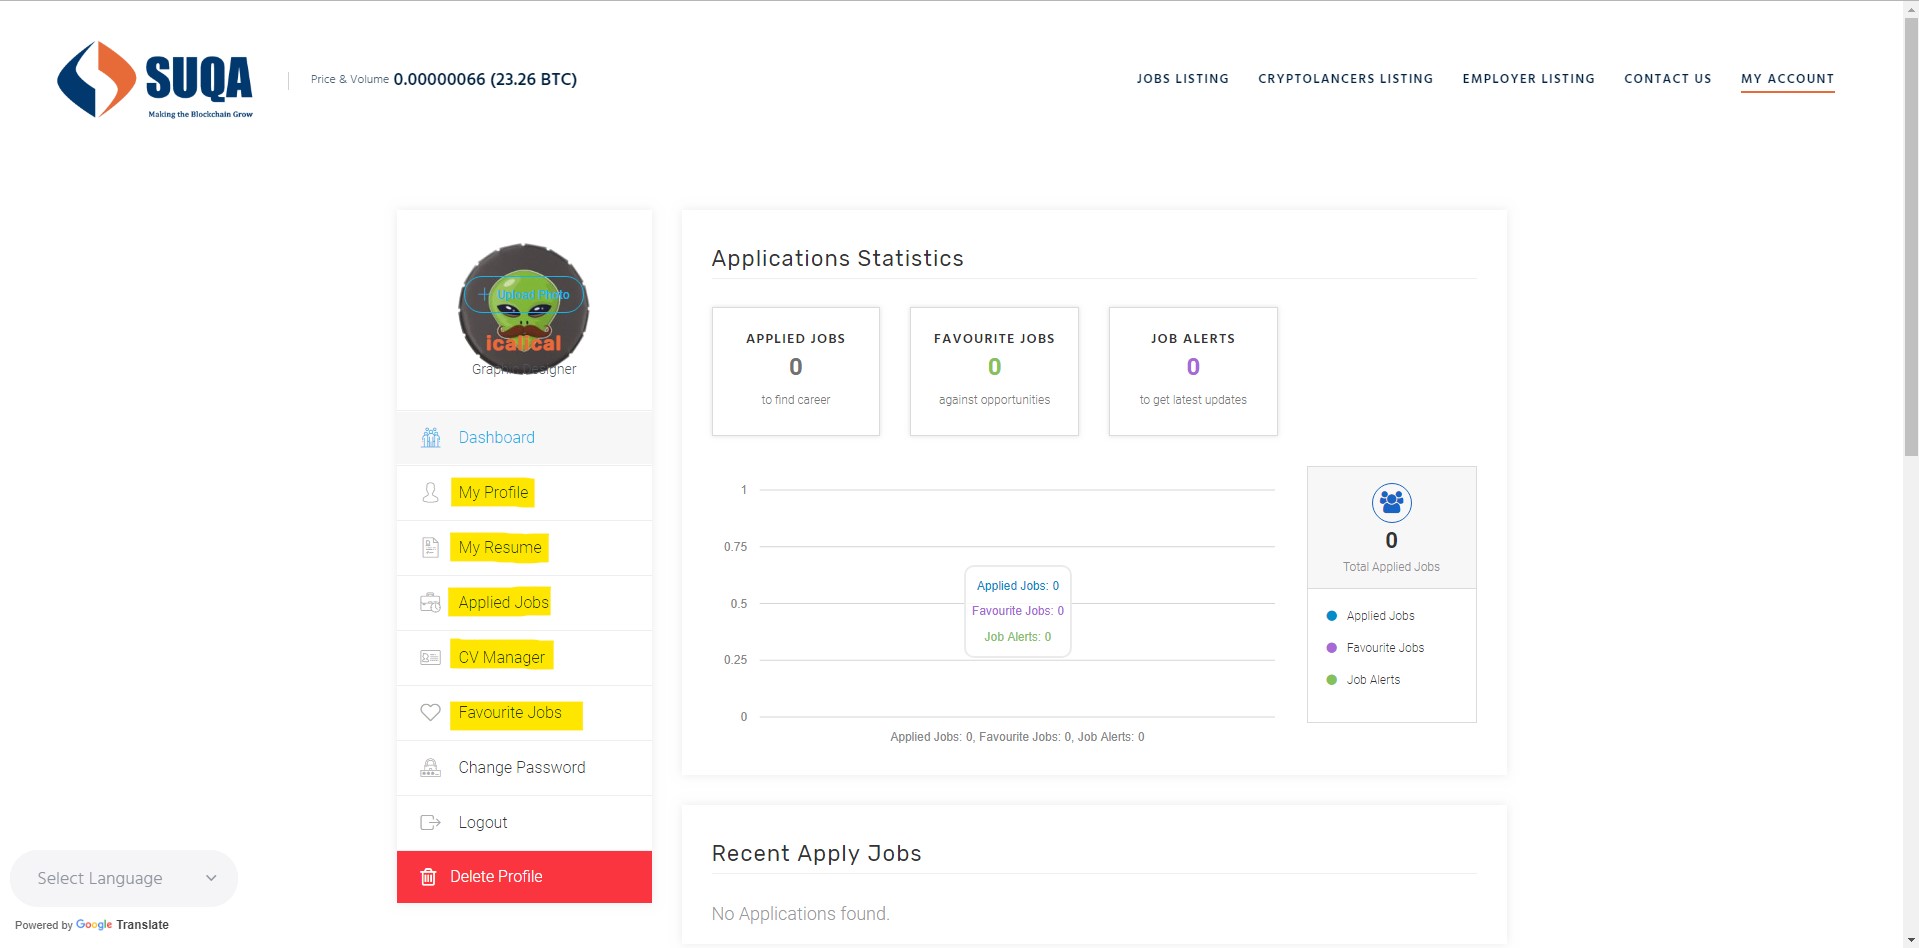Click the Google Translate attribution text
The image size is (1919, 948).
(92, 925)
